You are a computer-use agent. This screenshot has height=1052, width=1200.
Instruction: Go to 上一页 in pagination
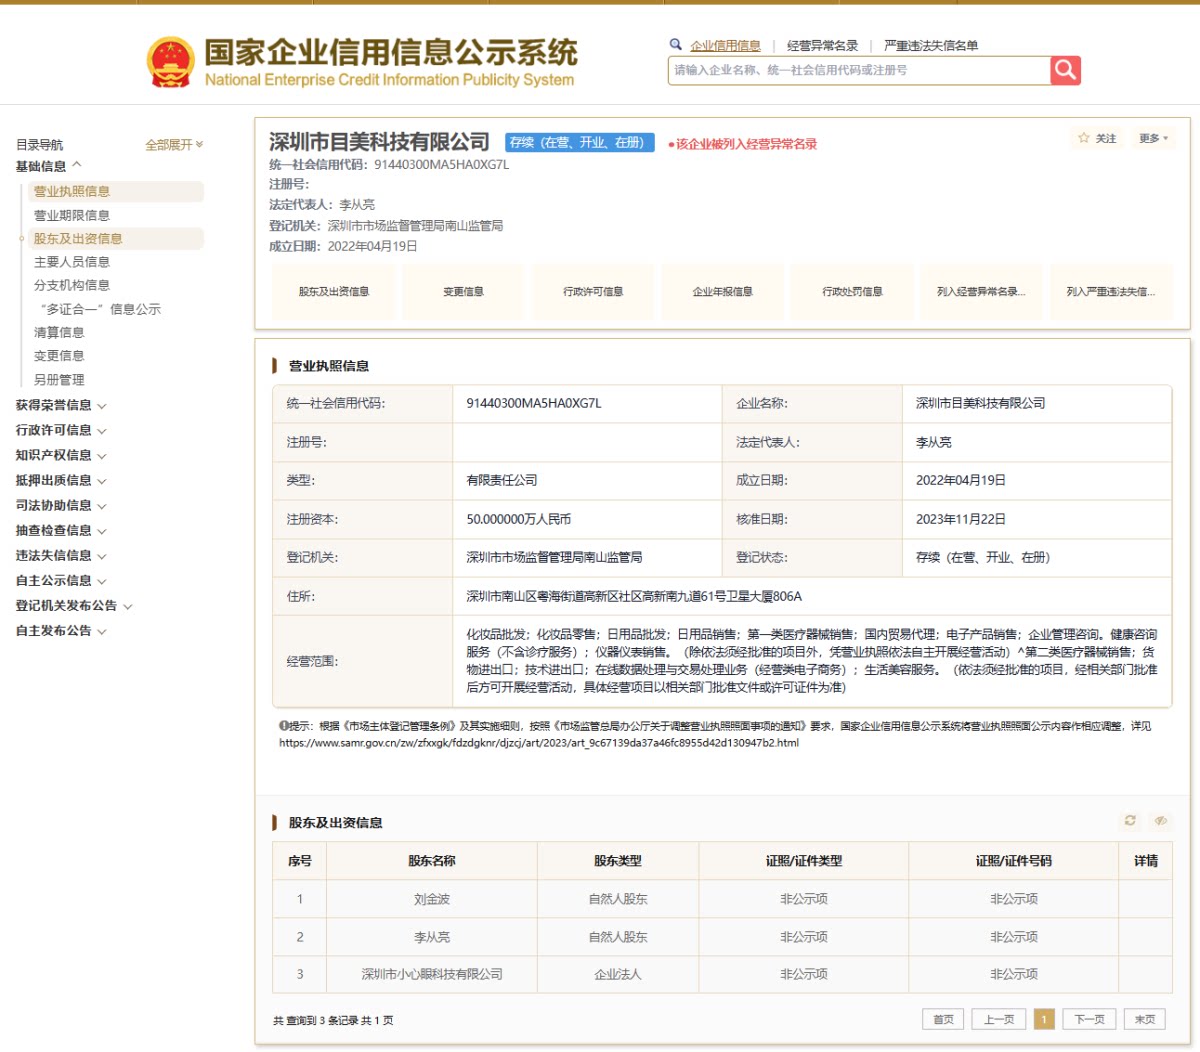(999, 1019)
